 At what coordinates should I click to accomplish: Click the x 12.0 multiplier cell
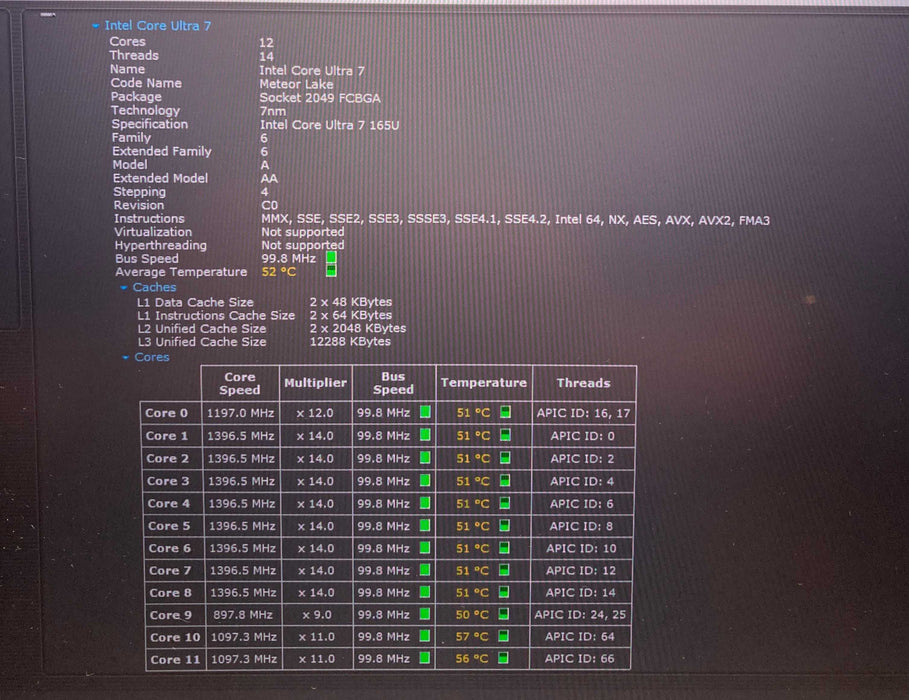coord(315,413)
